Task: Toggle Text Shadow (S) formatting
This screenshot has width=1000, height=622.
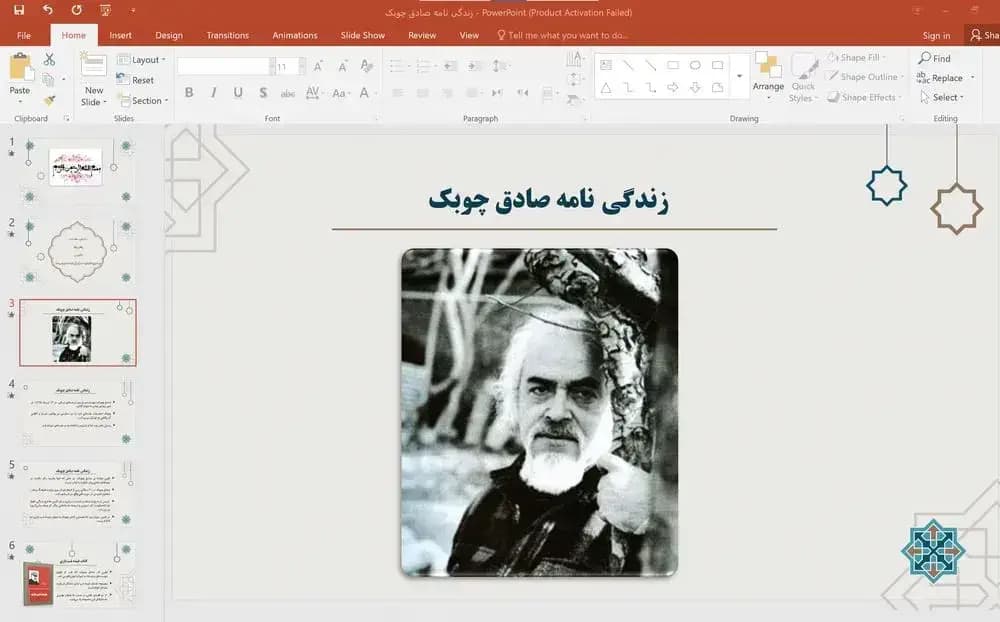Action: tap(263, 93)
